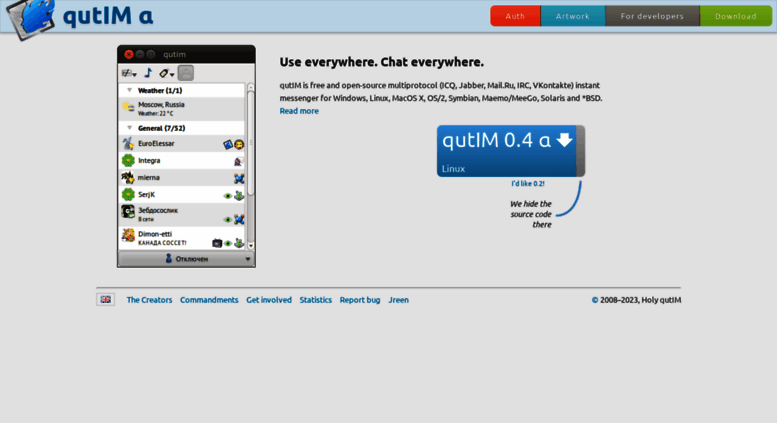Click the blue butterfly icon on mierna row
The width and height of the screenshot is (777, 423).
pos(239,178)
